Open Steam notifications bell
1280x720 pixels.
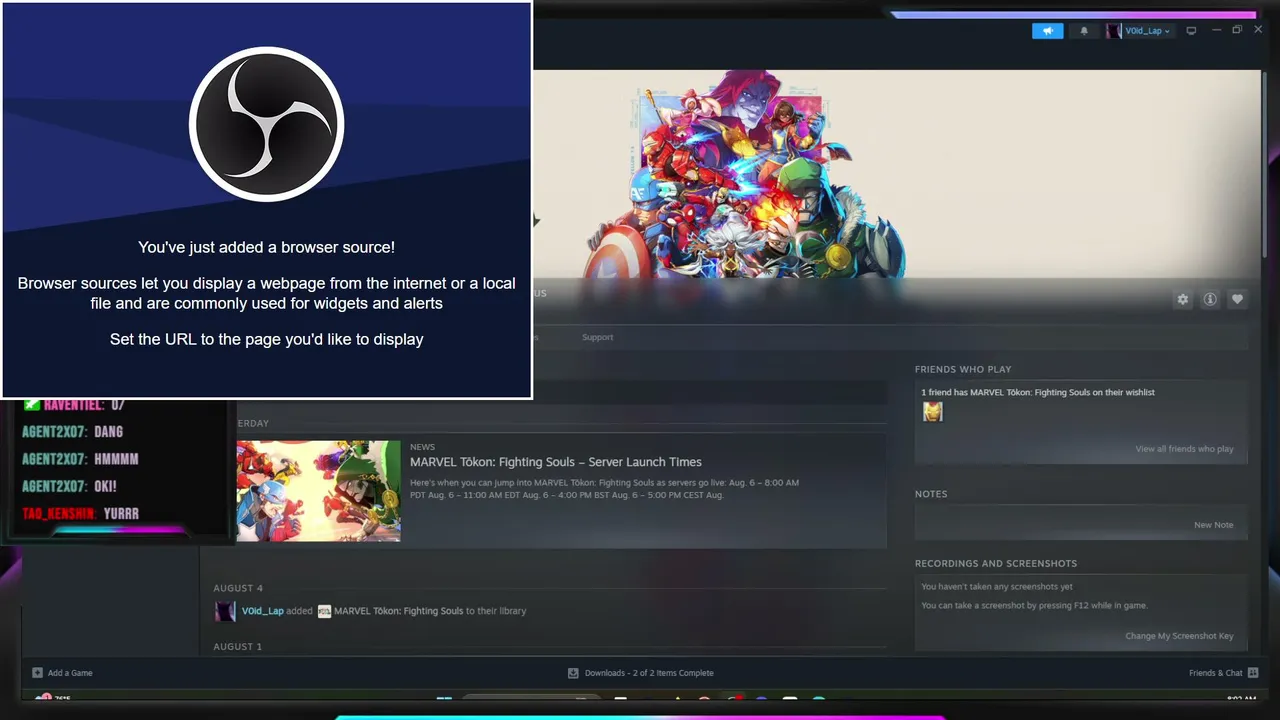pos(1084,31)
